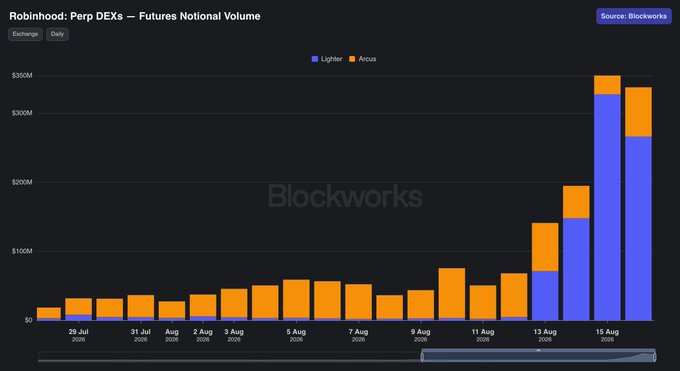Screen dimensions: 680x371
Task: Click the 11 Aug bar
Action: (x=483, y=303)
